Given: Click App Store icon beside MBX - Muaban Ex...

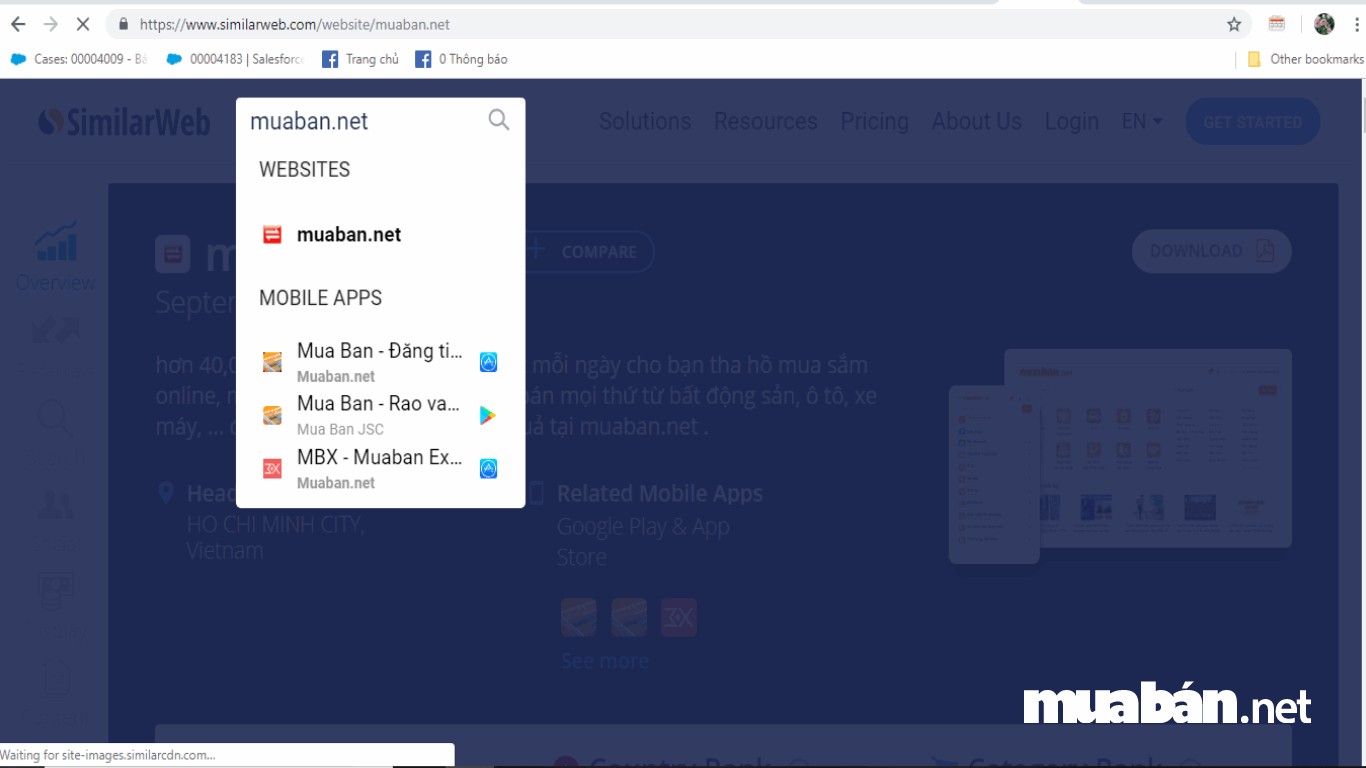Looking at the screenshot, I should point(488,468).
